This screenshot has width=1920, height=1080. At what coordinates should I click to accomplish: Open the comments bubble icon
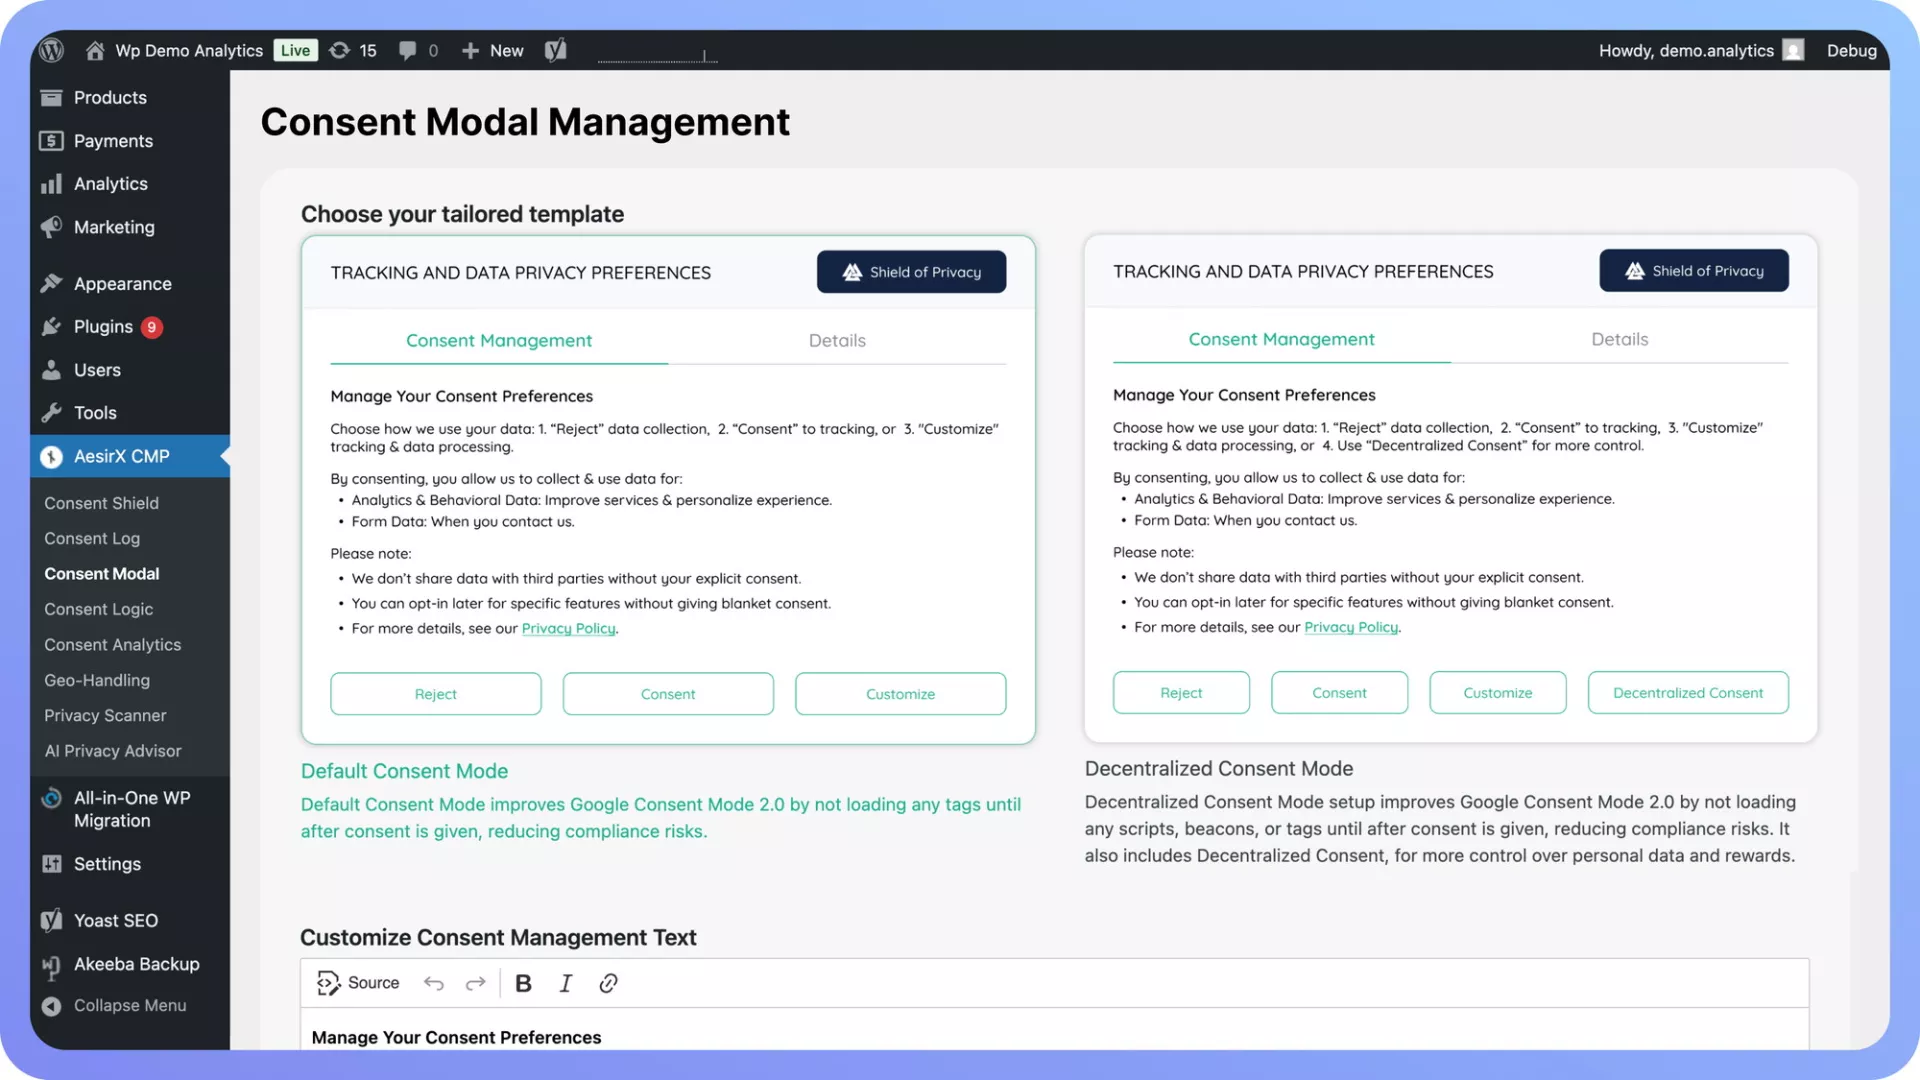click(x=407, y=50)
